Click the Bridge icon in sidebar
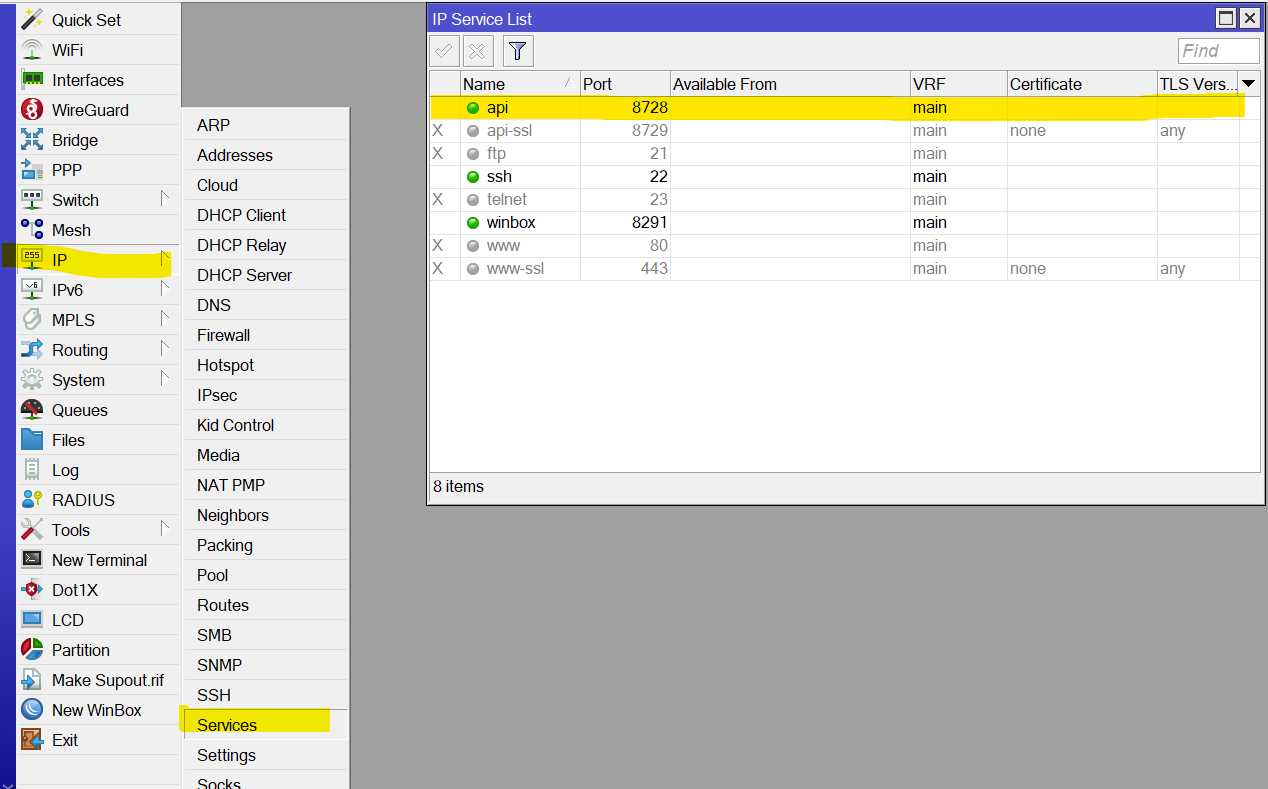Screen dimensions: 1268x789 click(32, 140)
